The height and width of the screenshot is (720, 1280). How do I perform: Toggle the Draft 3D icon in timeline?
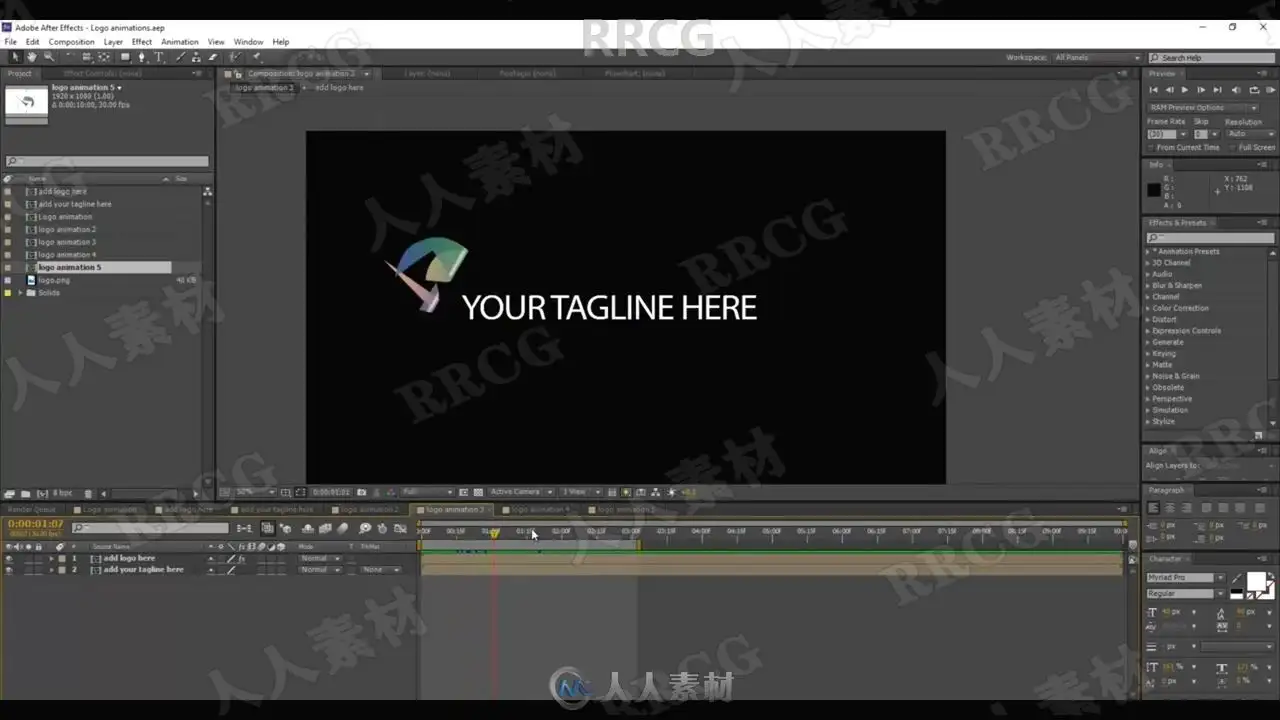[x=286, y=528]
